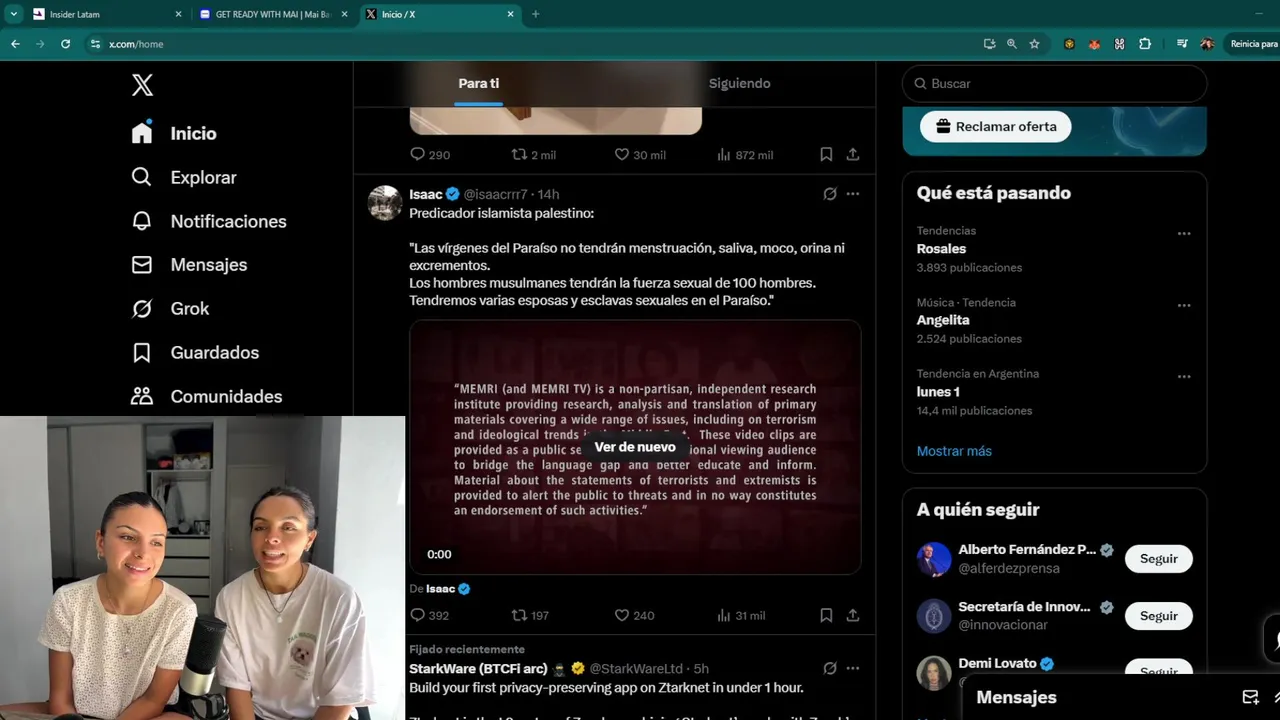Bookmark Isaac's post
The image size is (1280, 720).
click(x=826, y=615)
